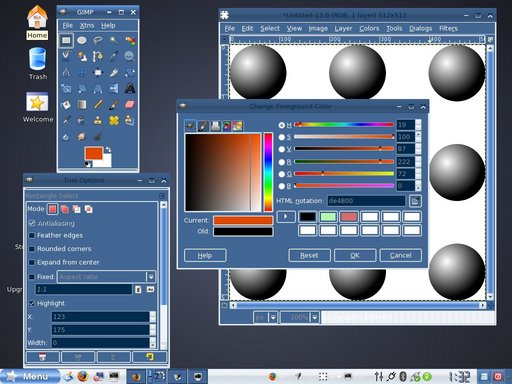This screenshot has width=512, height=384.
Task: Click the toolbox foreground orange color swatch
Action: (x=94, y=154)
